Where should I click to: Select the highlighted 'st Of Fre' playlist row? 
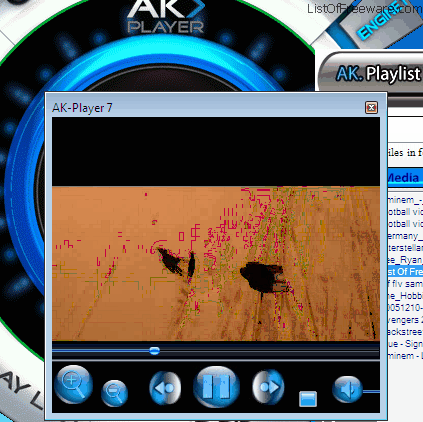(x=405, y=271)
